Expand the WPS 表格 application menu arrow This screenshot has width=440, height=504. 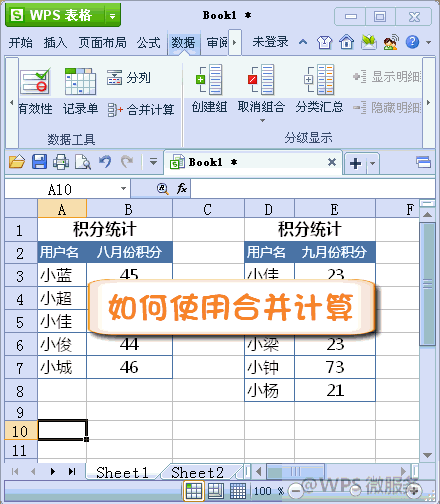tap(112, 16)
